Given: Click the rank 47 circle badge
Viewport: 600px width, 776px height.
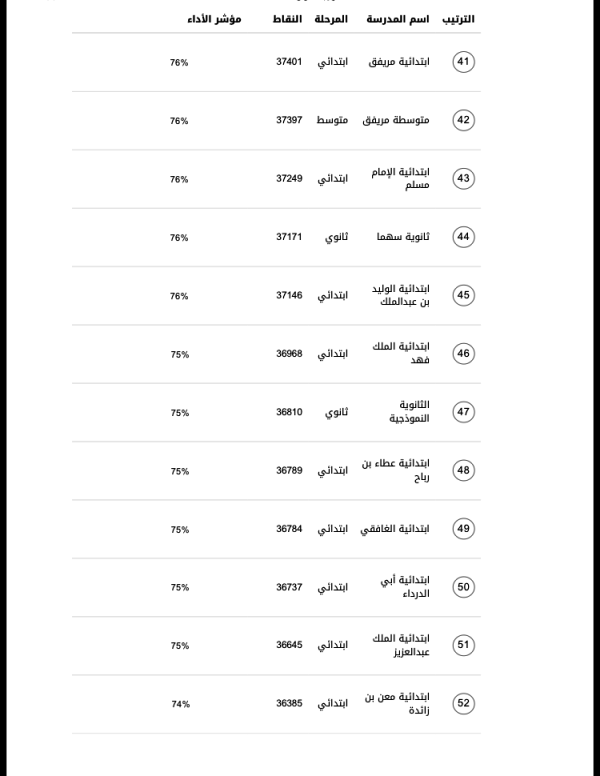Looking at the screenshot, I should click(463, 412).
